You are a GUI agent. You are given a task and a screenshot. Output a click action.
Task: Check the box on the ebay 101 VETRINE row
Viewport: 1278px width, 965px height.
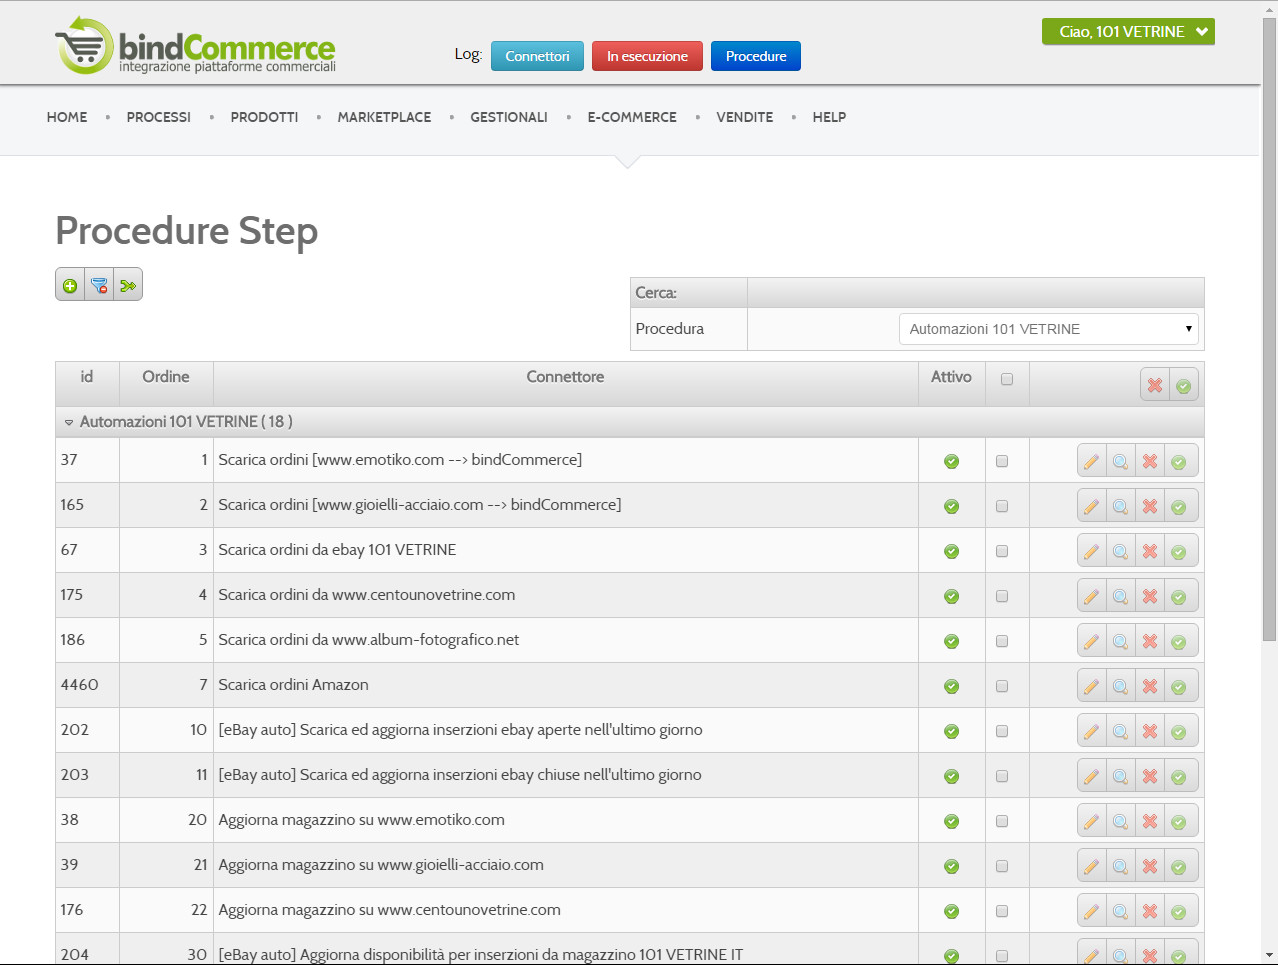1002,551
